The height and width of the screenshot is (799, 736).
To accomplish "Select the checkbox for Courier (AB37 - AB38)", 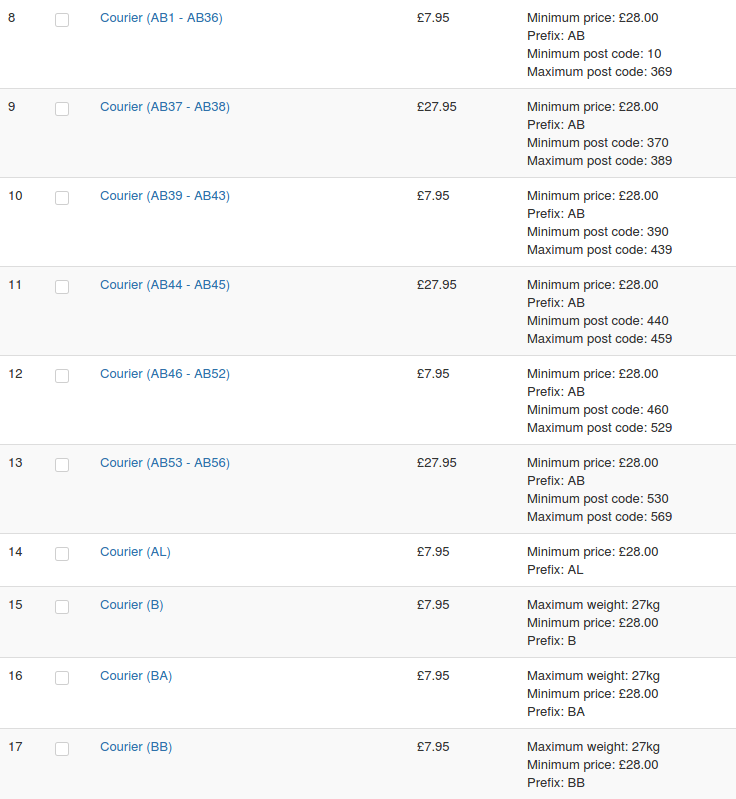I will pyautogui.click(x=62, y=109).
